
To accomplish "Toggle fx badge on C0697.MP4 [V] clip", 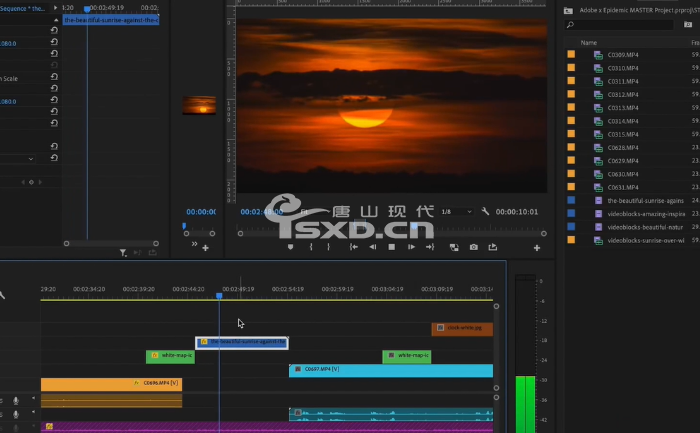I will (x=298, y=369).
